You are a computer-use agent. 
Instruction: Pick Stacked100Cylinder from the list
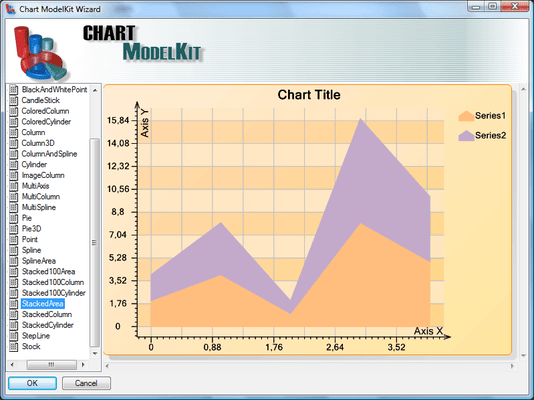pos(53,293)
